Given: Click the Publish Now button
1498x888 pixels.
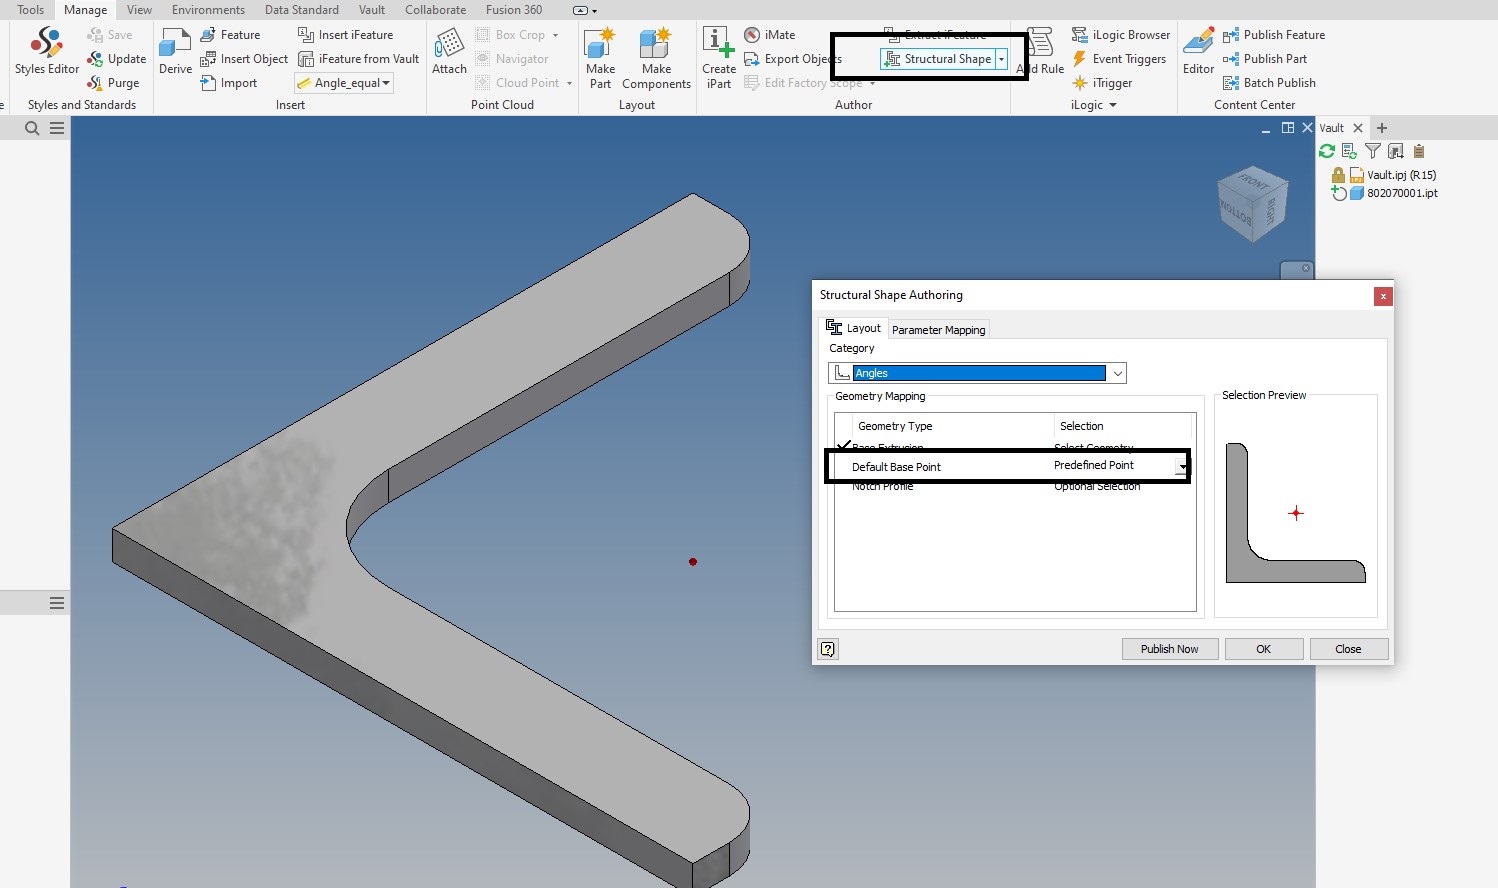Looking at the screenshot, I should click(1170, 649).
